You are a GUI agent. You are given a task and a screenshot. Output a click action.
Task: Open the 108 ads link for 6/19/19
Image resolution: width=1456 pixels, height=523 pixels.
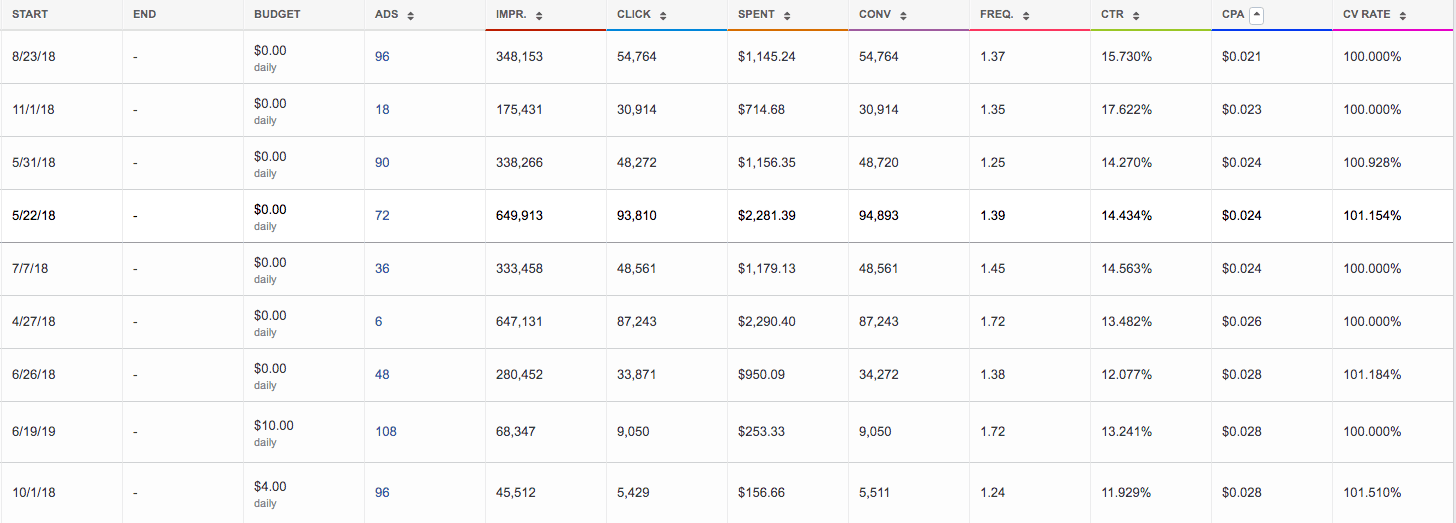386,432
